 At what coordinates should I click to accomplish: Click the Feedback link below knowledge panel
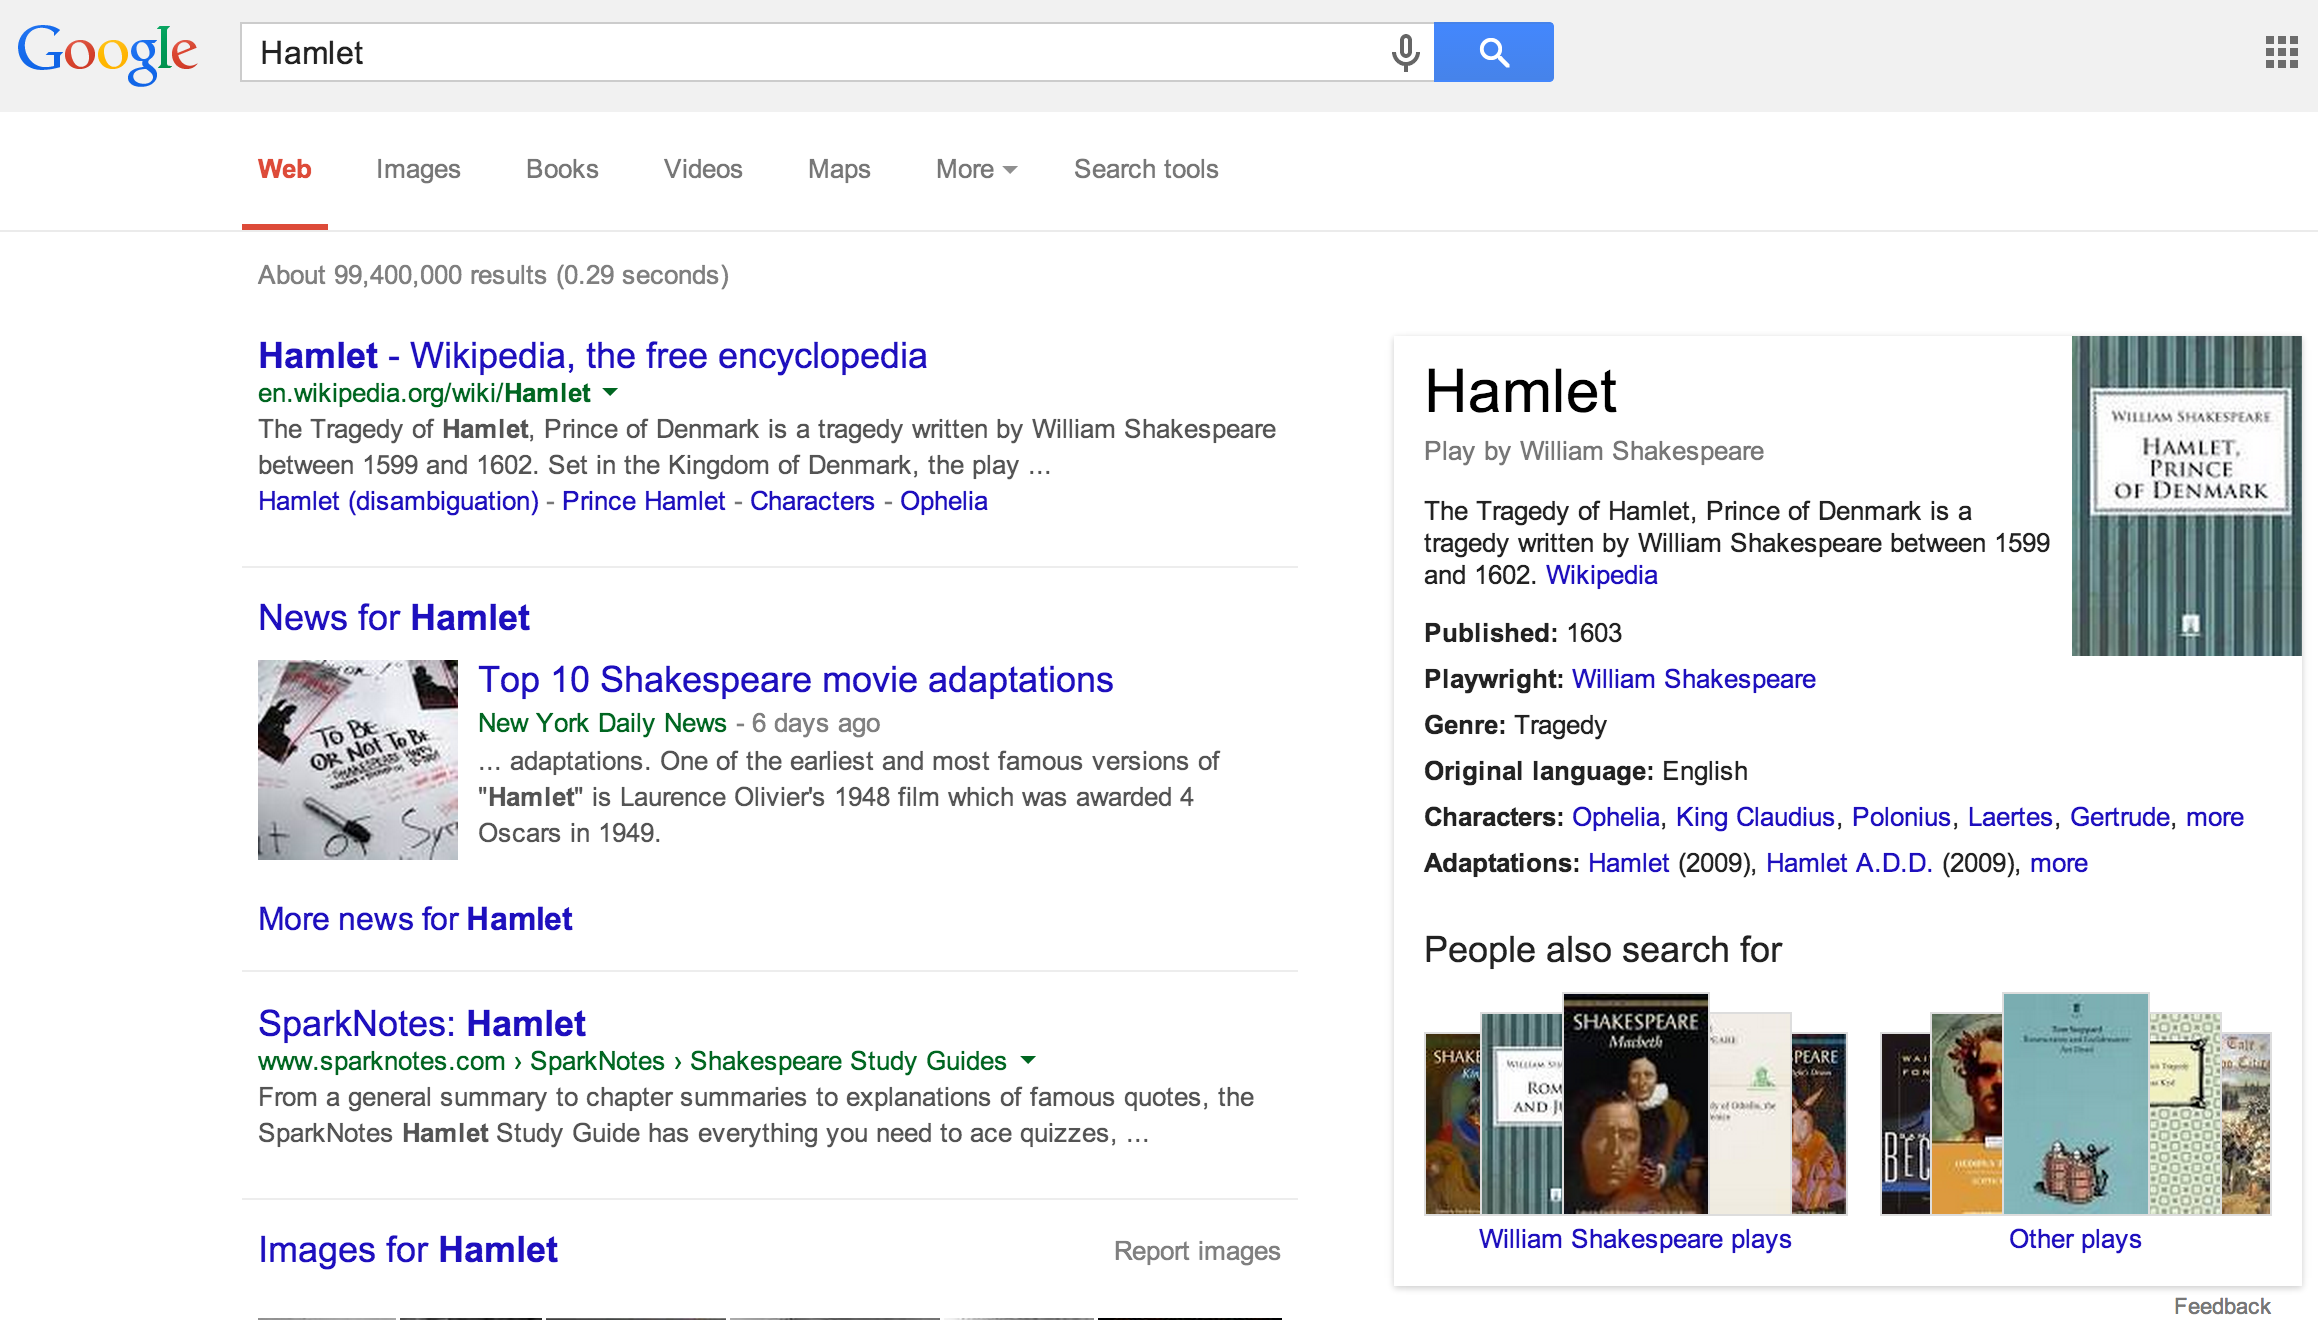click(2221, 1306)
